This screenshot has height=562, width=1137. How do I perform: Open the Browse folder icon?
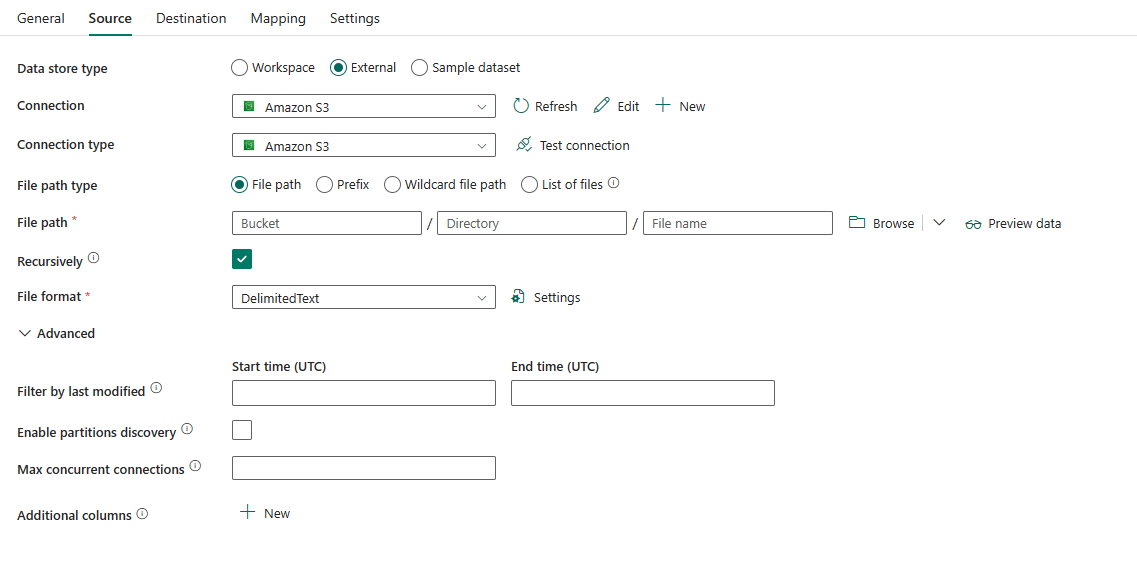tap(857, 223)
